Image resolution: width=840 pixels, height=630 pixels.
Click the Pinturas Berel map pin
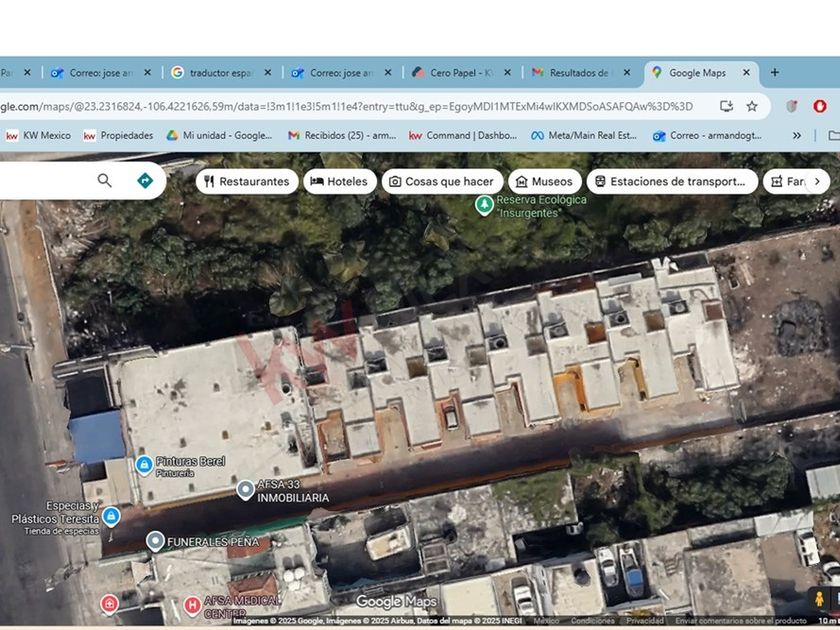(144, 465)
